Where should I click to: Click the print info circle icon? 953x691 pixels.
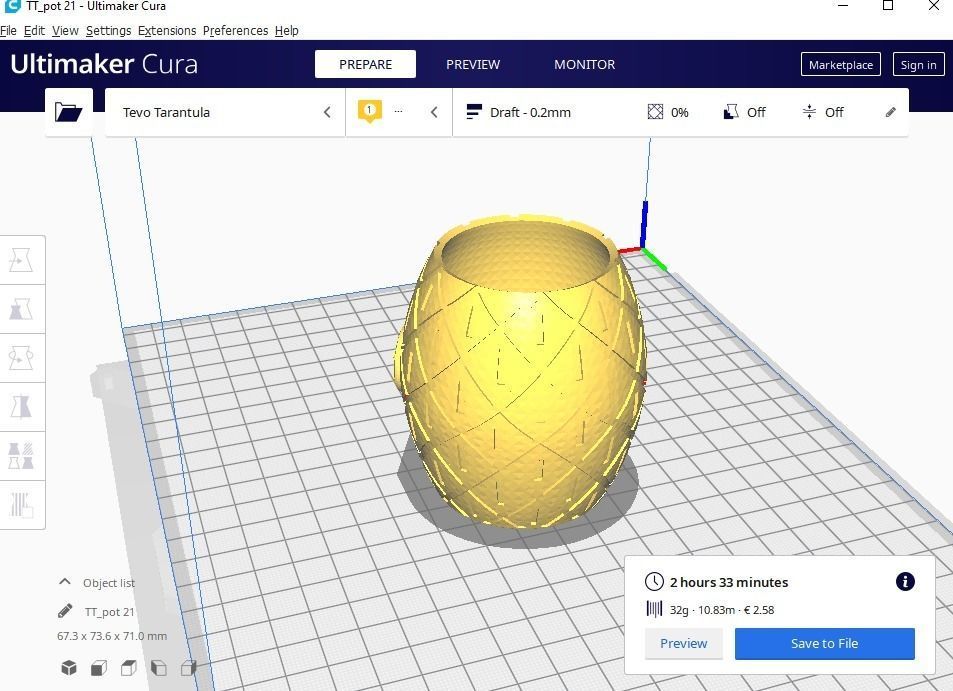905,582
